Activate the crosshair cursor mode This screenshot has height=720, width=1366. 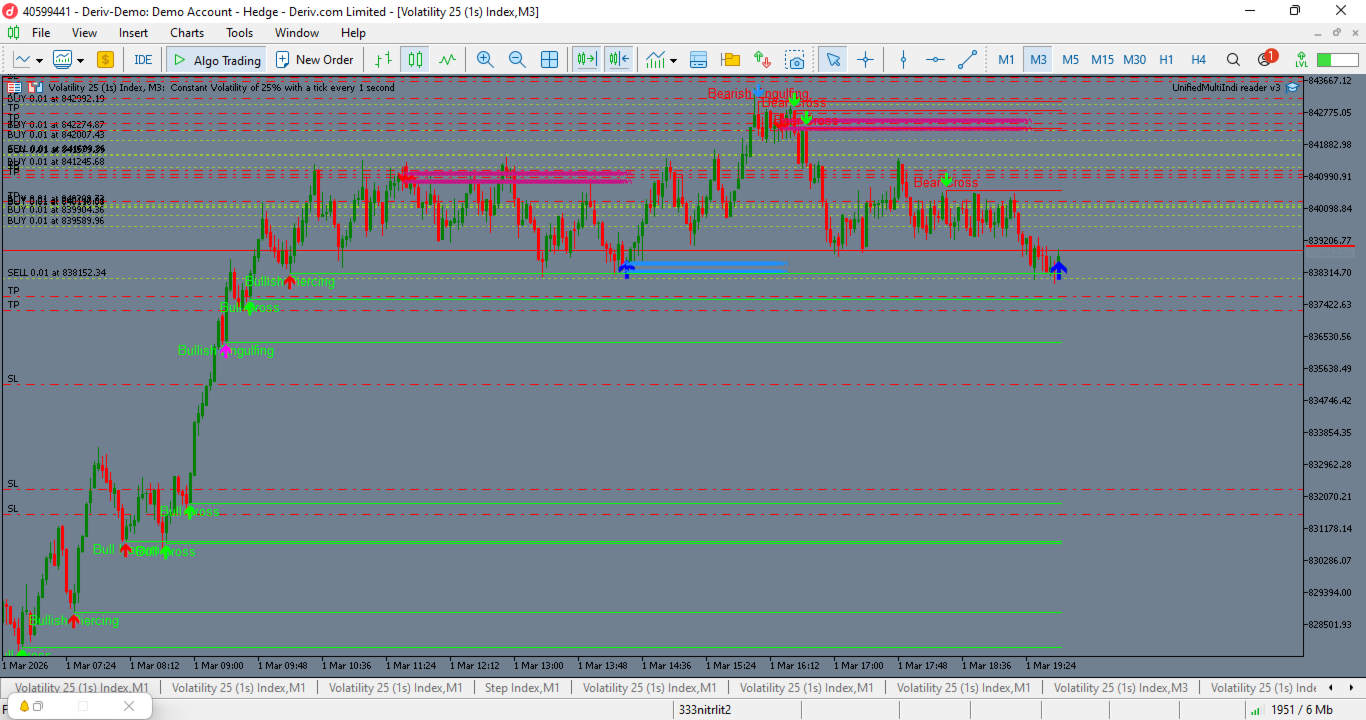(865, 60)
